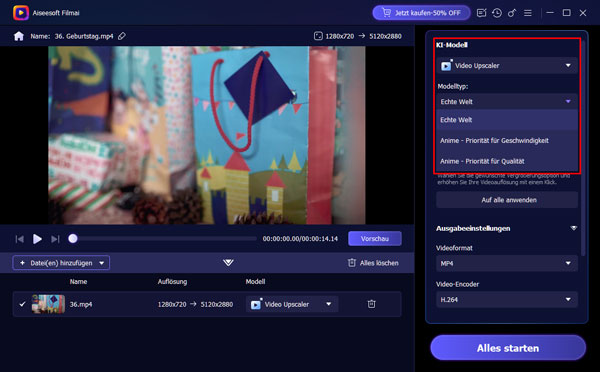Screen dimensions: 600x372
Task: Select the 36.mp4 thumbnail
Action: click(x=48, y=304)
